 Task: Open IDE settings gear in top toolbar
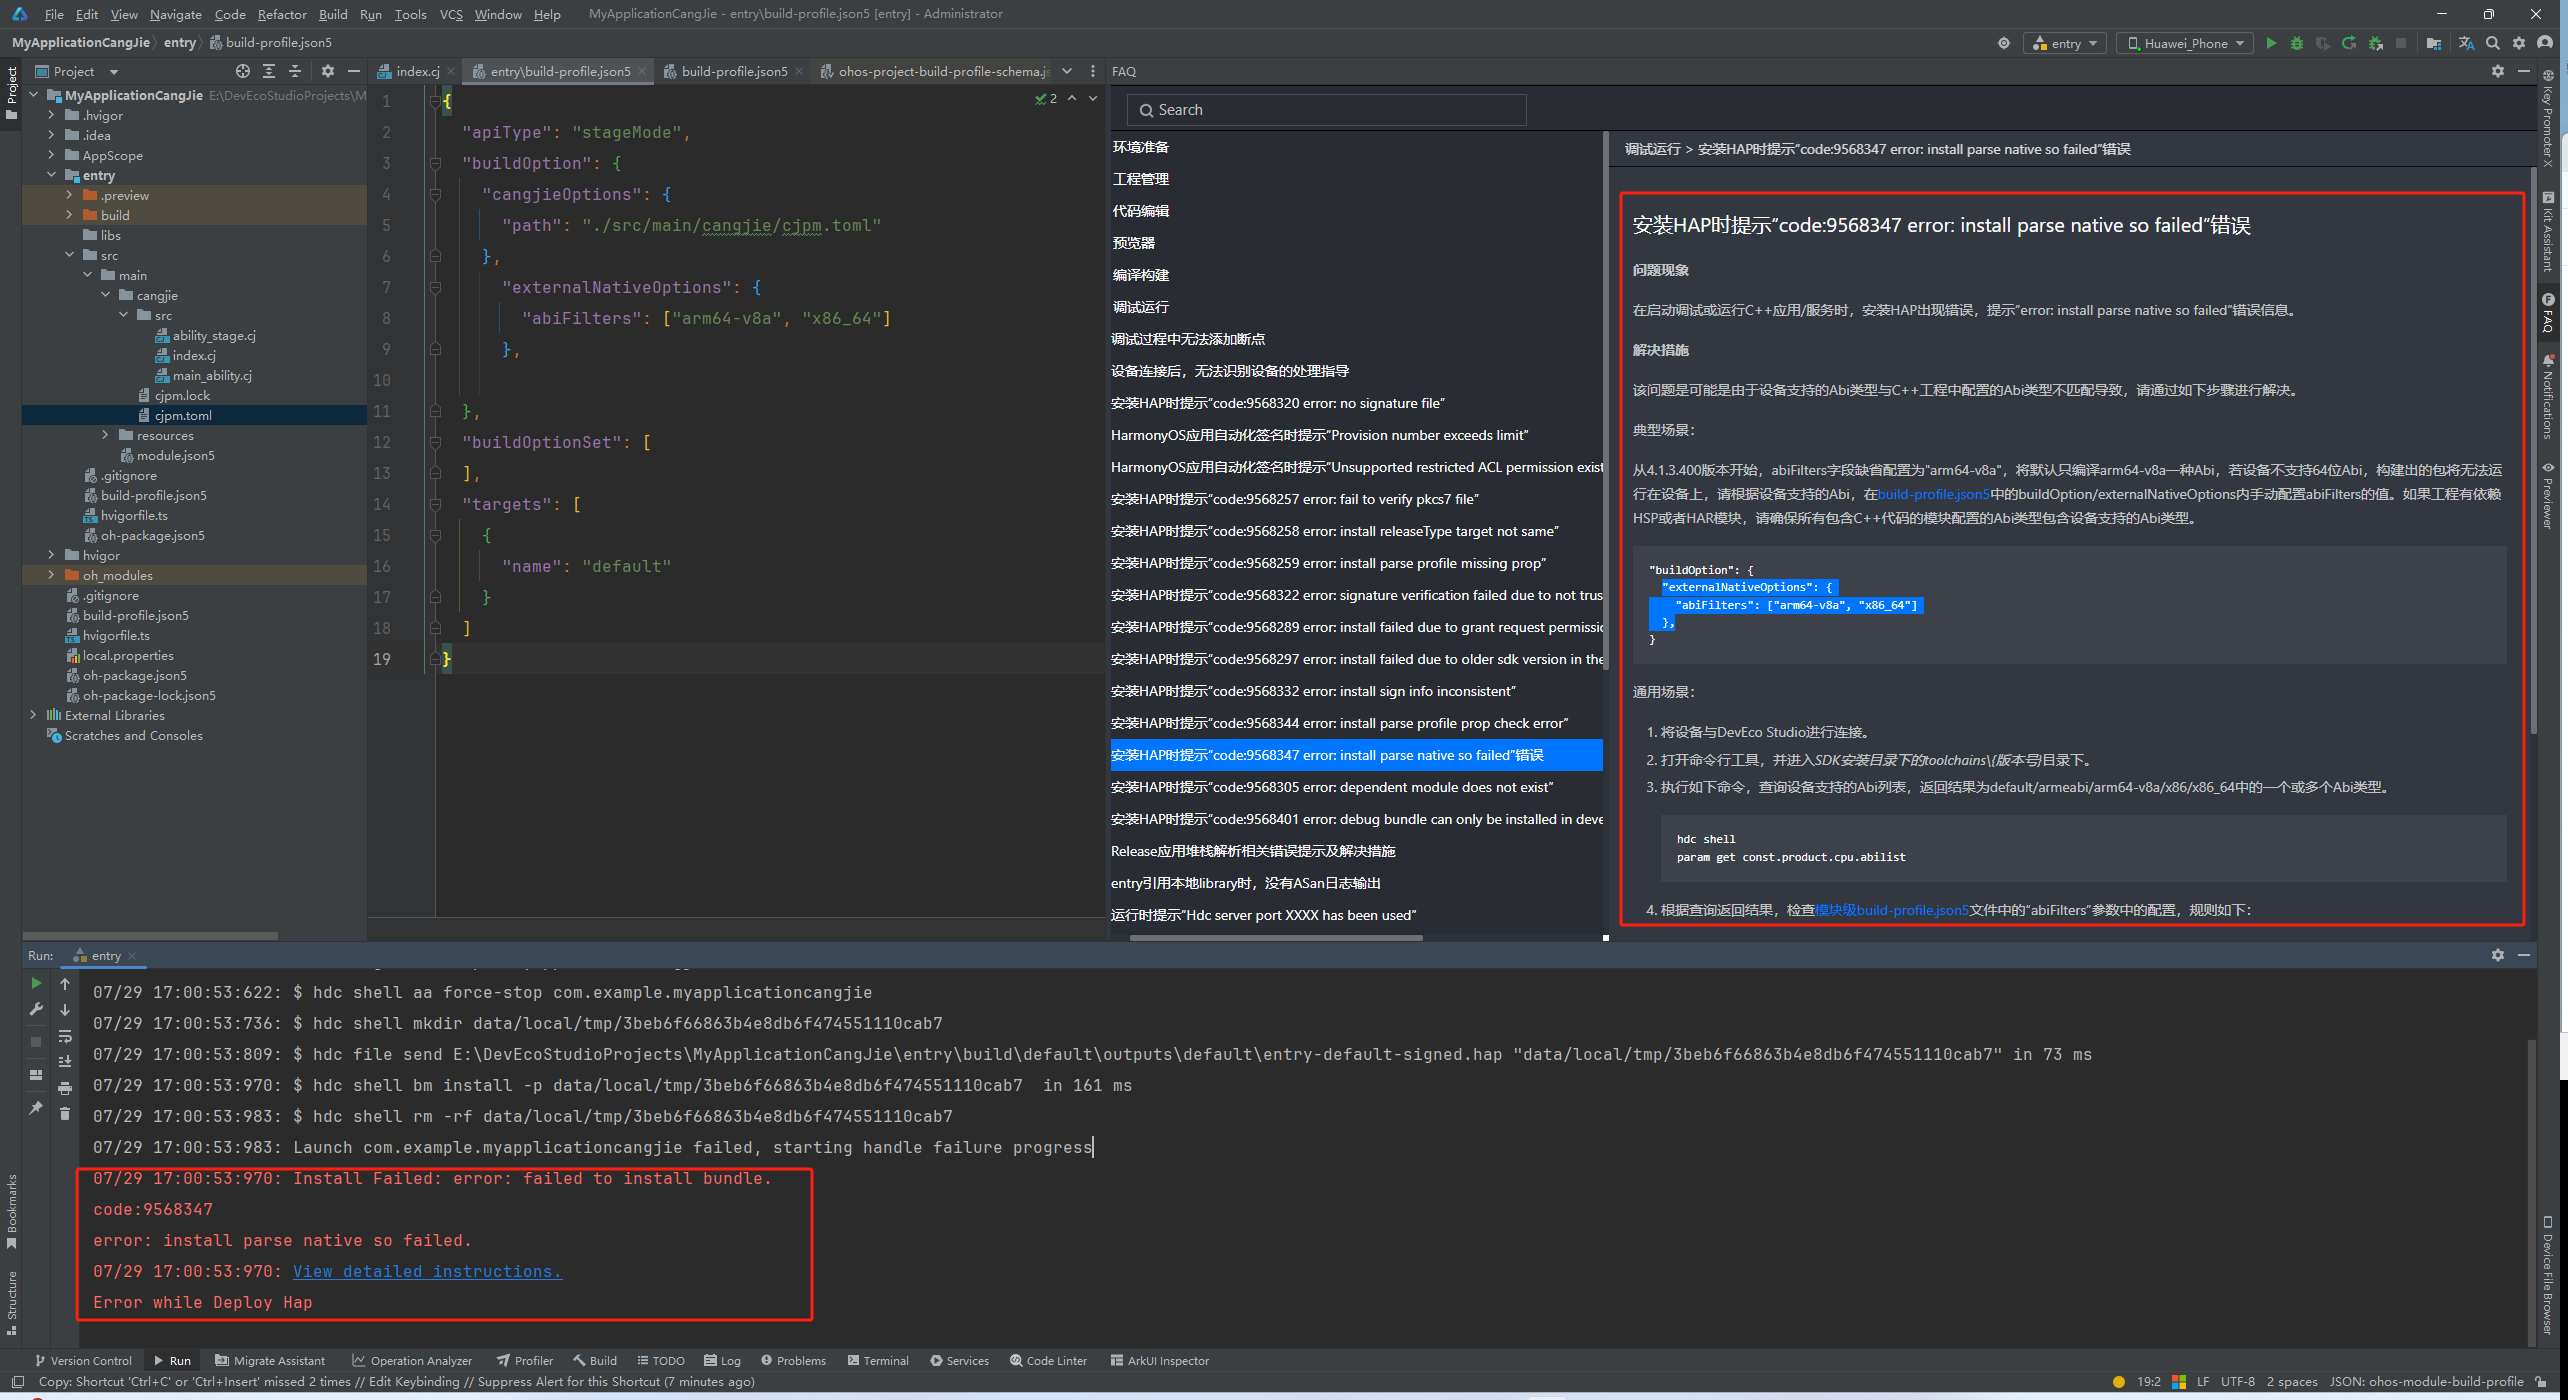pyautogui.click(x=2519, y=43)
